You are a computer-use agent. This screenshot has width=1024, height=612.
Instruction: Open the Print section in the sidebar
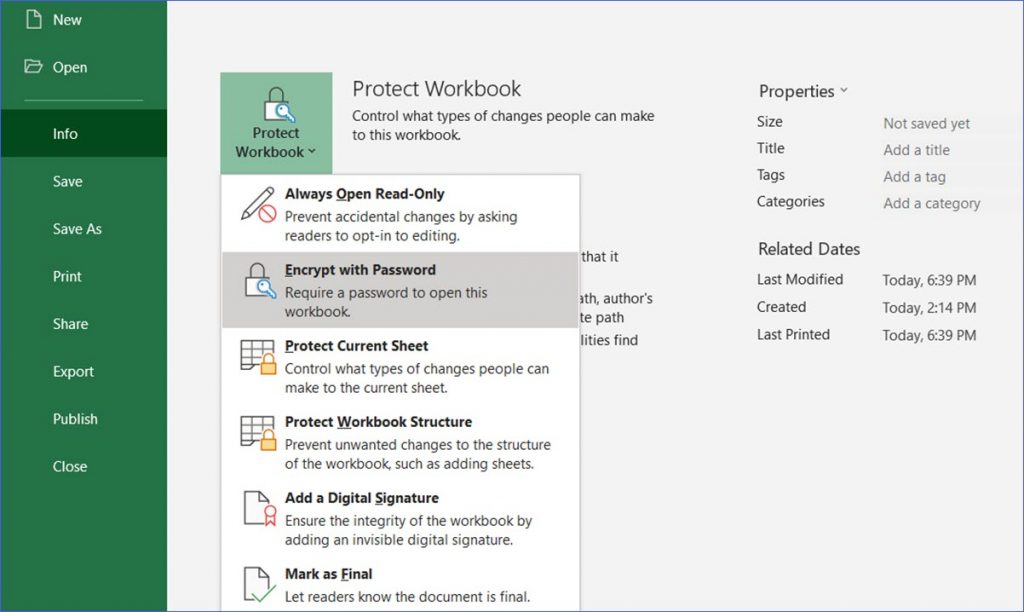point(69,276)
